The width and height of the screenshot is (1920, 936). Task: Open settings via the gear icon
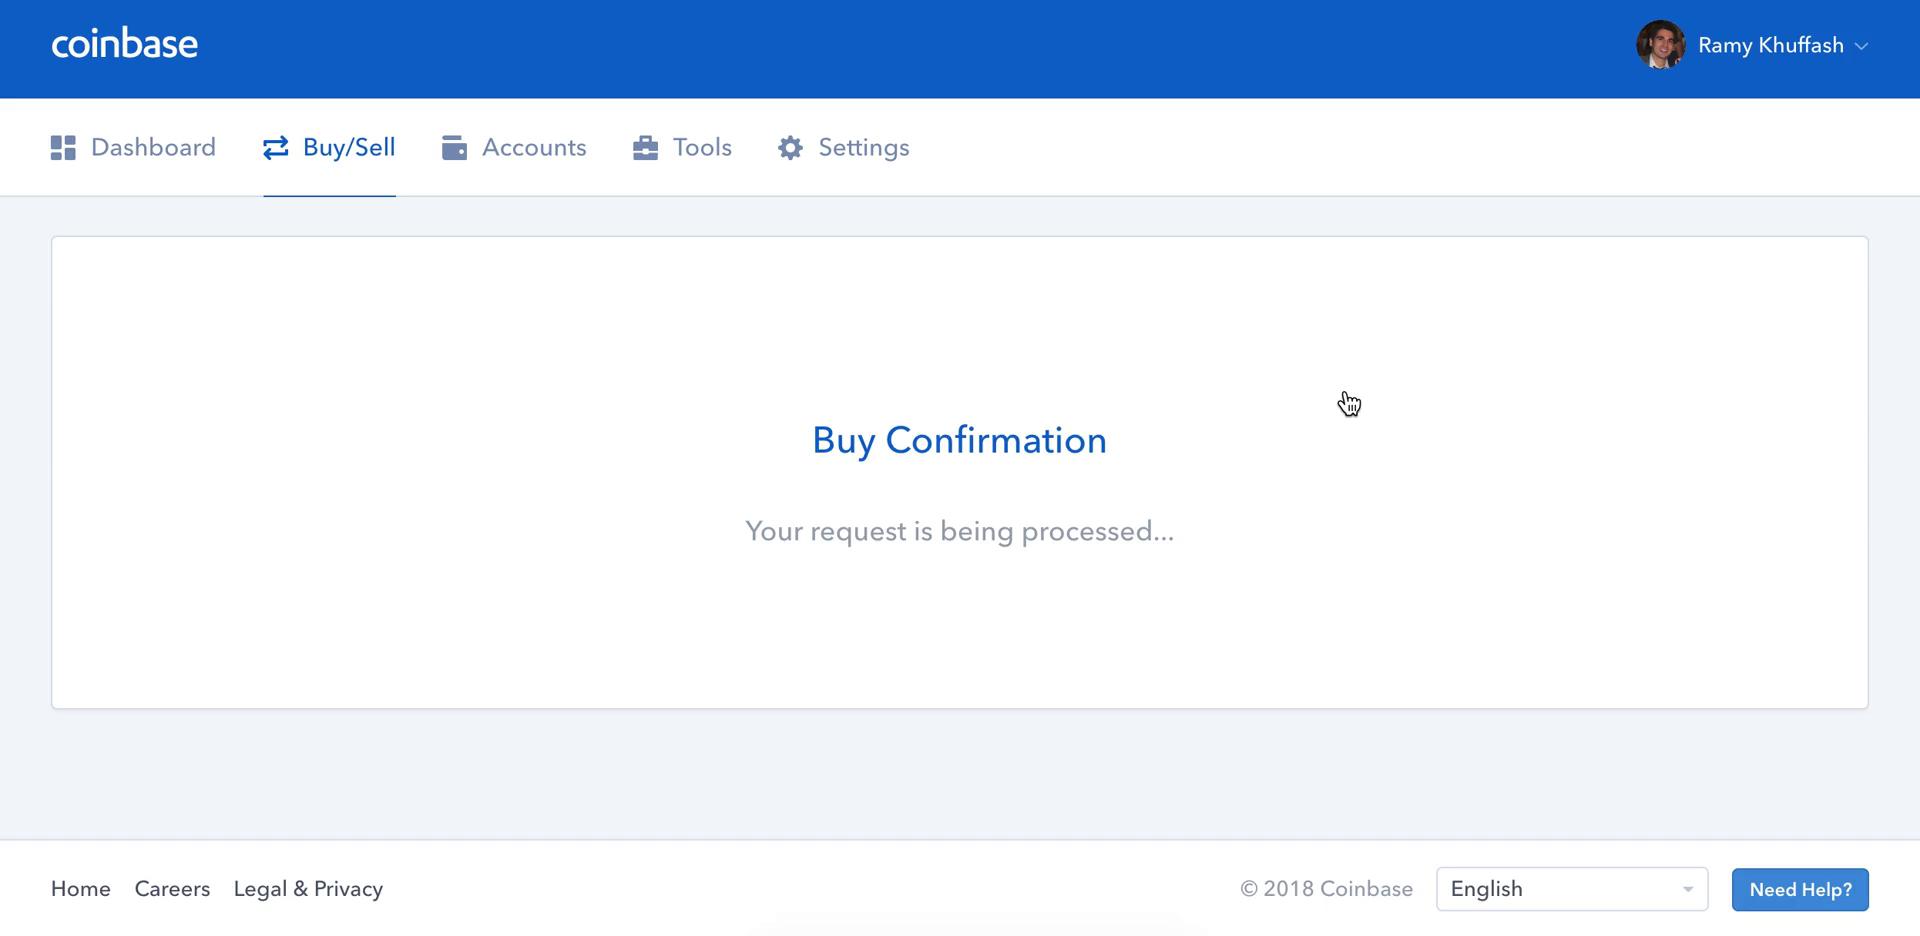(x=790, y=147)
